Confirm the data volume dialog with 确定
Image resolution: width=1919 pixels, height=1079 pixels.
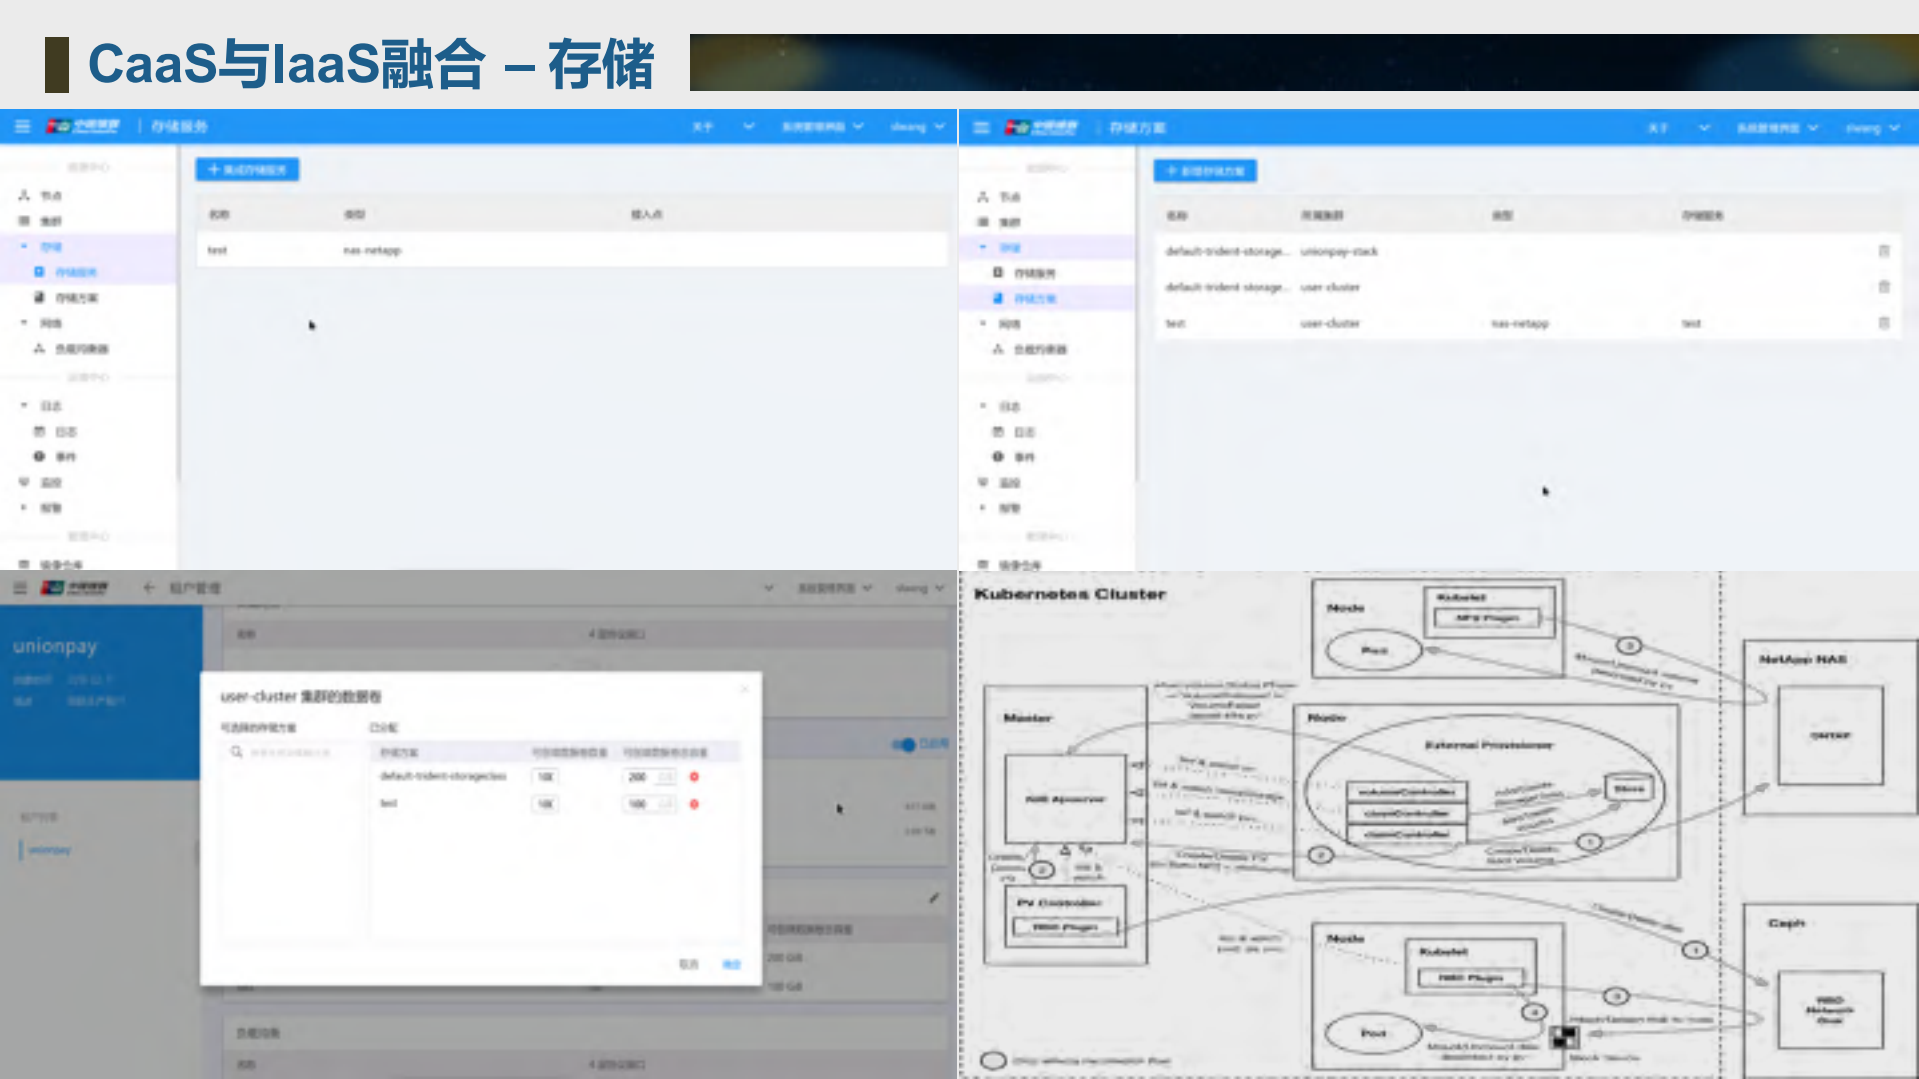[x=731, y=964]
